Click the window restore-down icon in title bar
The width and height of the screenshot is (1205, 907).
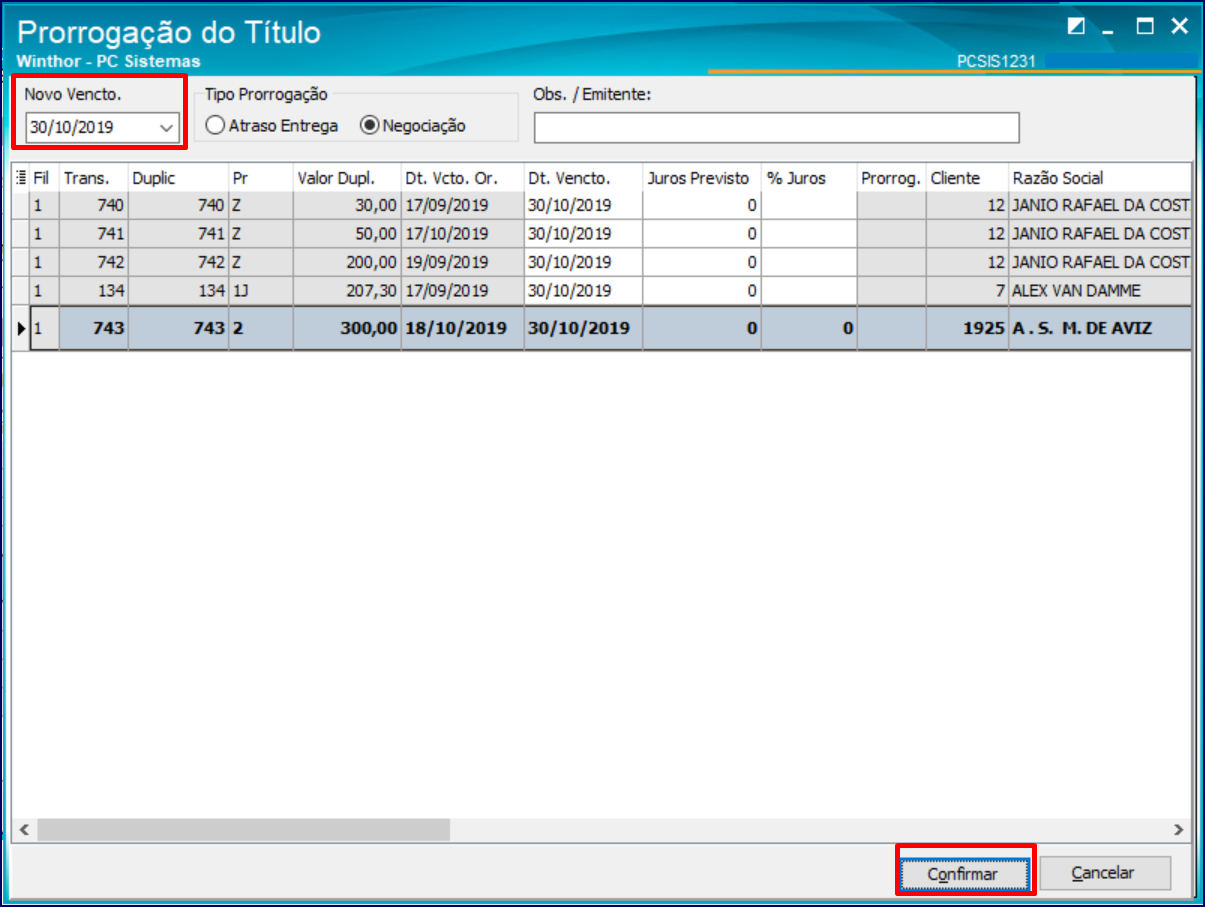tap(1076, 27)
